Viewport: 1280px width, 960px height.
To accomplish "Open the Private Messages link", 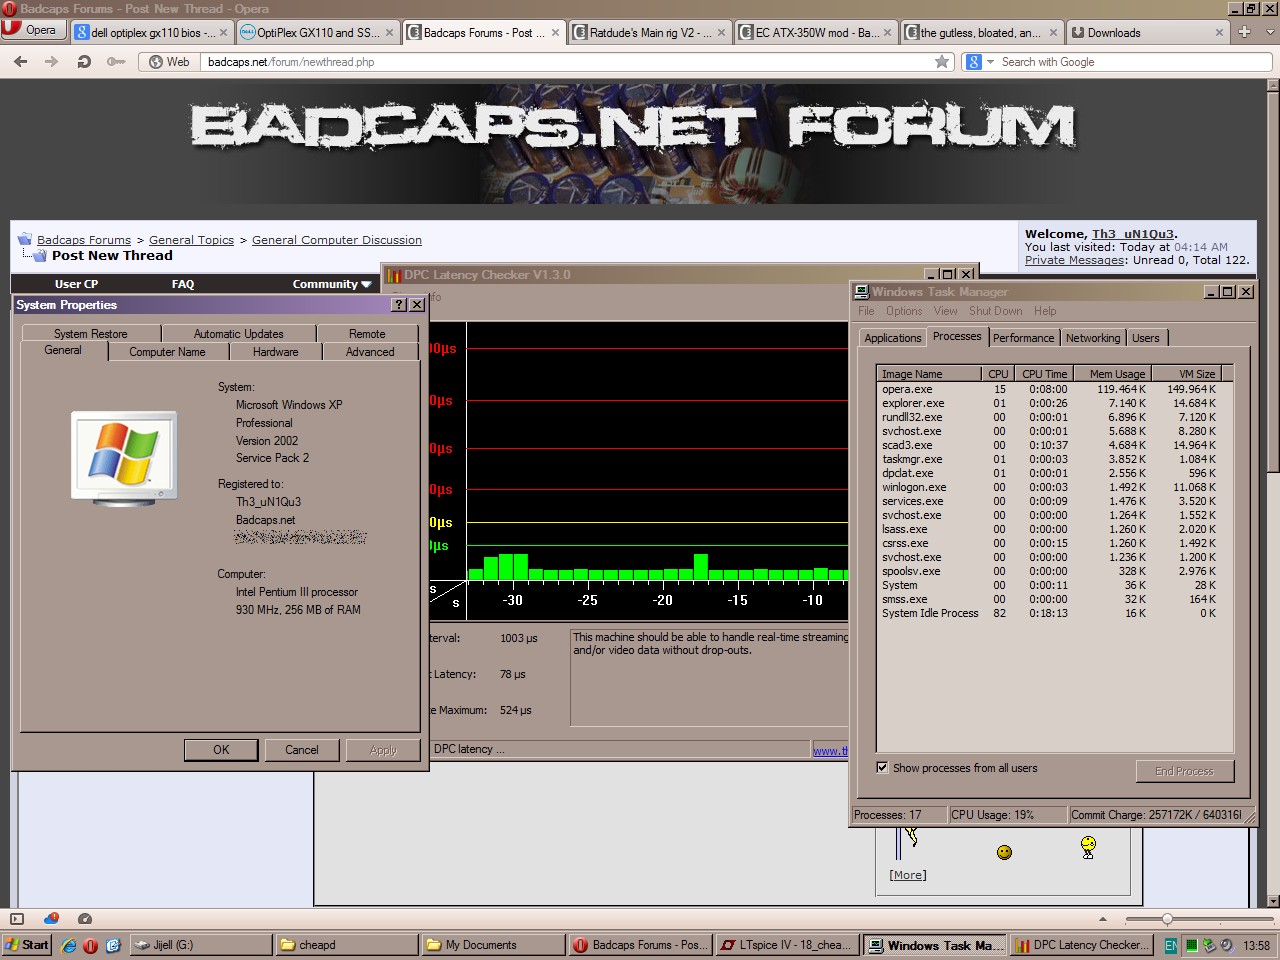I will [x=1075, y=260].
